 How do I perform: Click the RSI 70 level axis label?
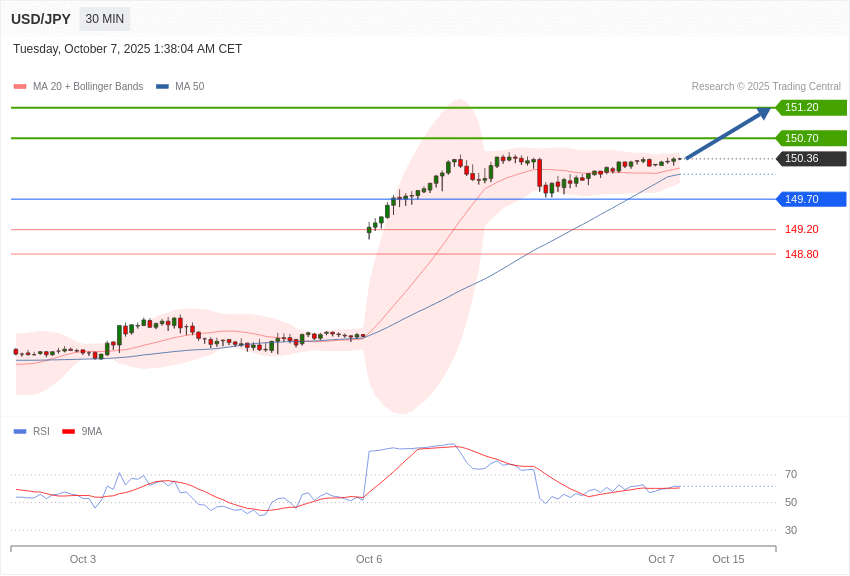[x=791, y=474]
